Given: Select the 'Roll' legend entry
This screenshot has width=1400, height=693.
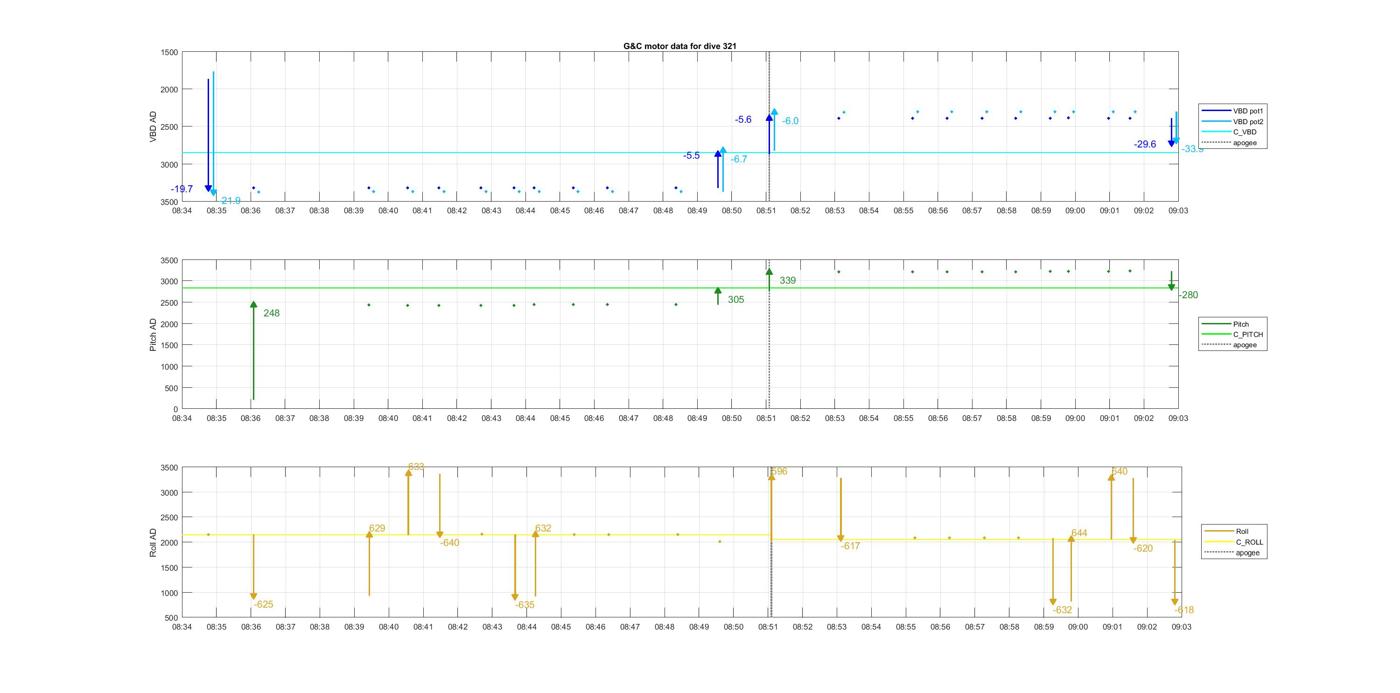Looking at the screenshot, I should [x=1227, y=532].
